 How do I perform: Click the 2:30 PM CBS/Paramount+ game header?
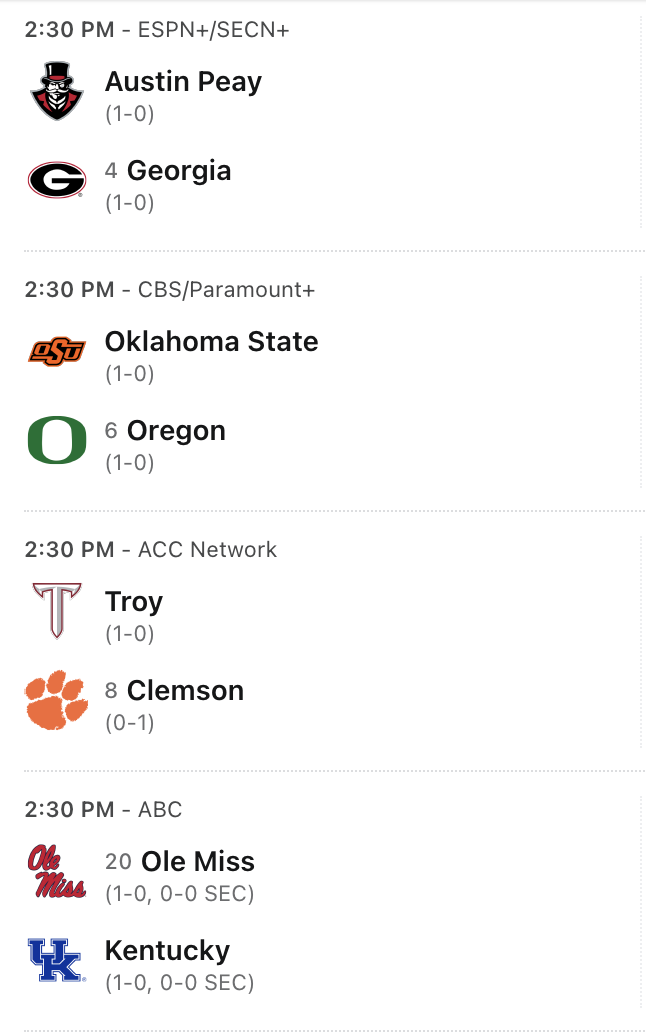point(170,289)
